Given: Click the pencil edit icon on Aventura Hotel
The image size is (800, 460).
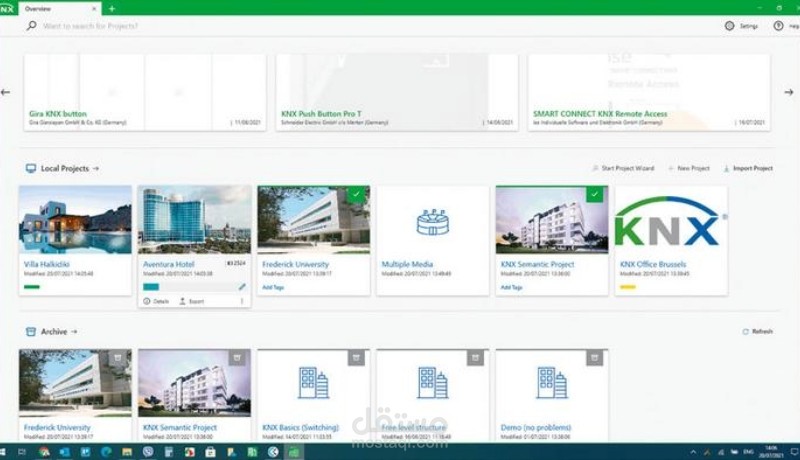Looking at the screenshot, I should pos(242,287).
